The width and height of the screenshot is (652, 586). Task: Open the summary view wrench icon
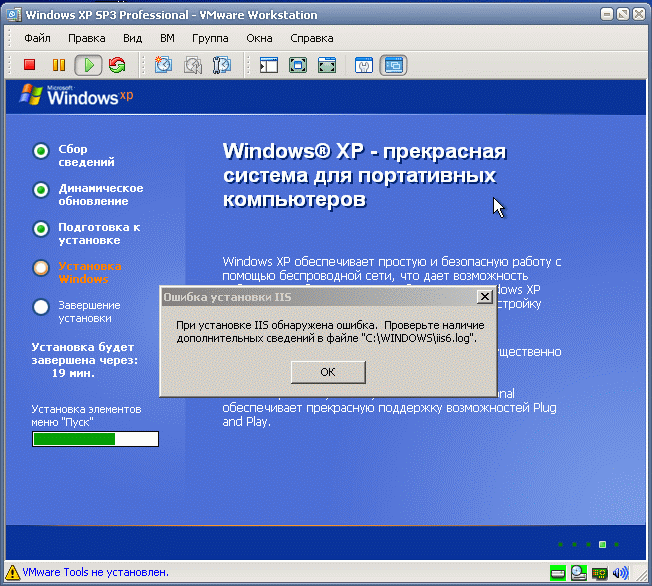point(364,65)
